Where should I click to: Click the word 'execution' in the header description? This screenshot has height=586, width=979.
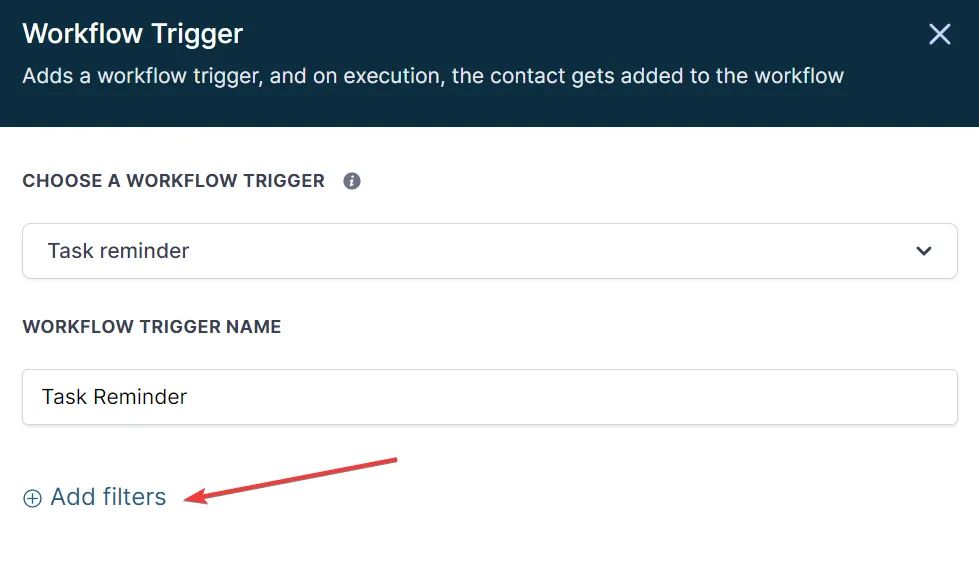[393, 76]
